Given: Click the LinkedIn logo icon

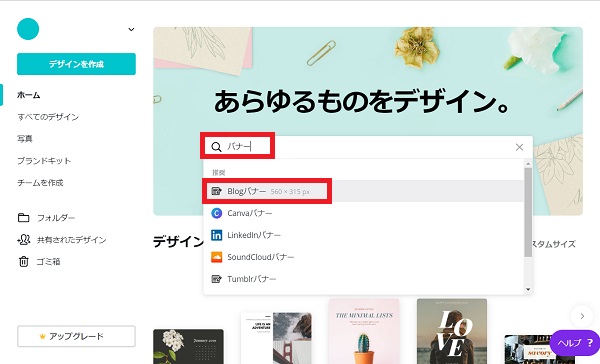Looking at the screenshot, I should [217, 235].
